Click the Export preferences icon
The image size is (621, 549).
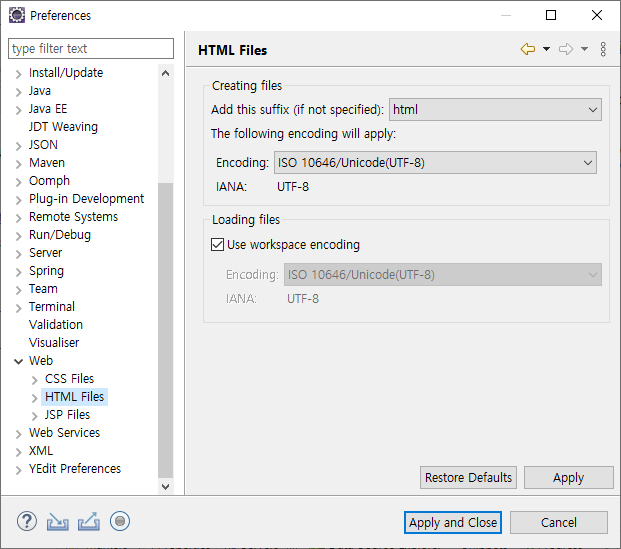point(89,521)
